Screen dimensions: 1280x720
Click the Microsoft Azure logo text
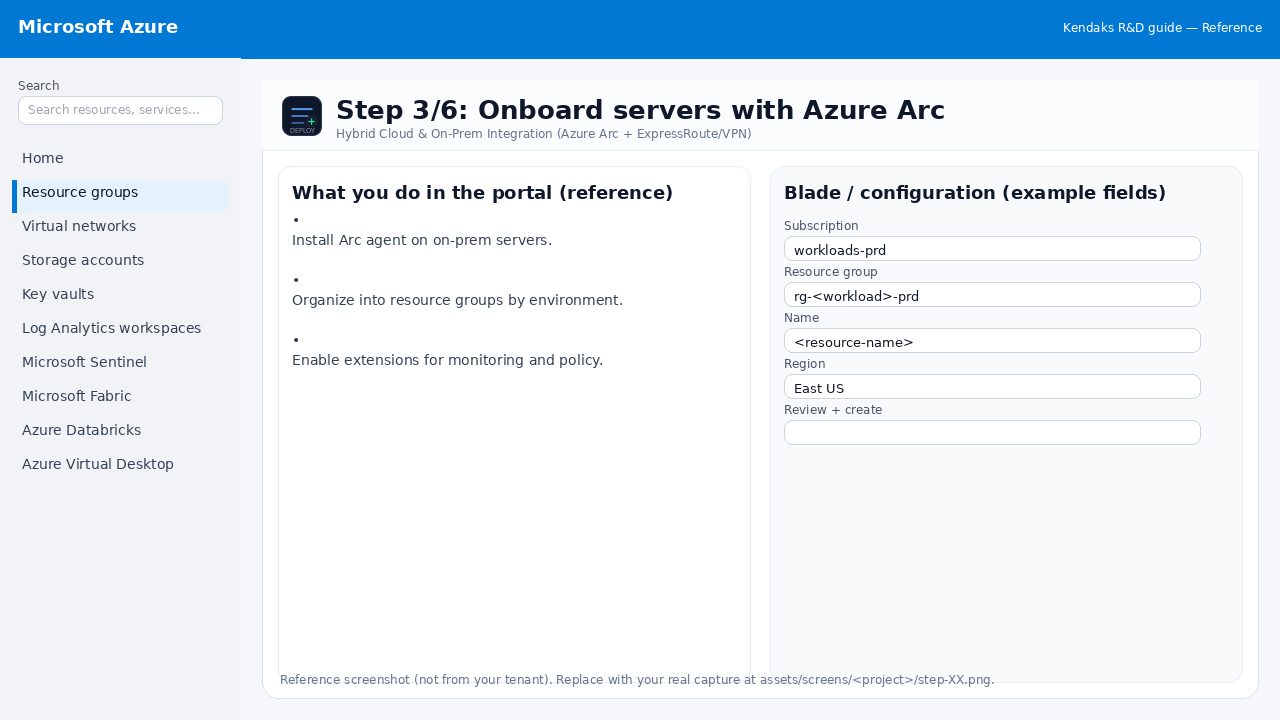98,27
